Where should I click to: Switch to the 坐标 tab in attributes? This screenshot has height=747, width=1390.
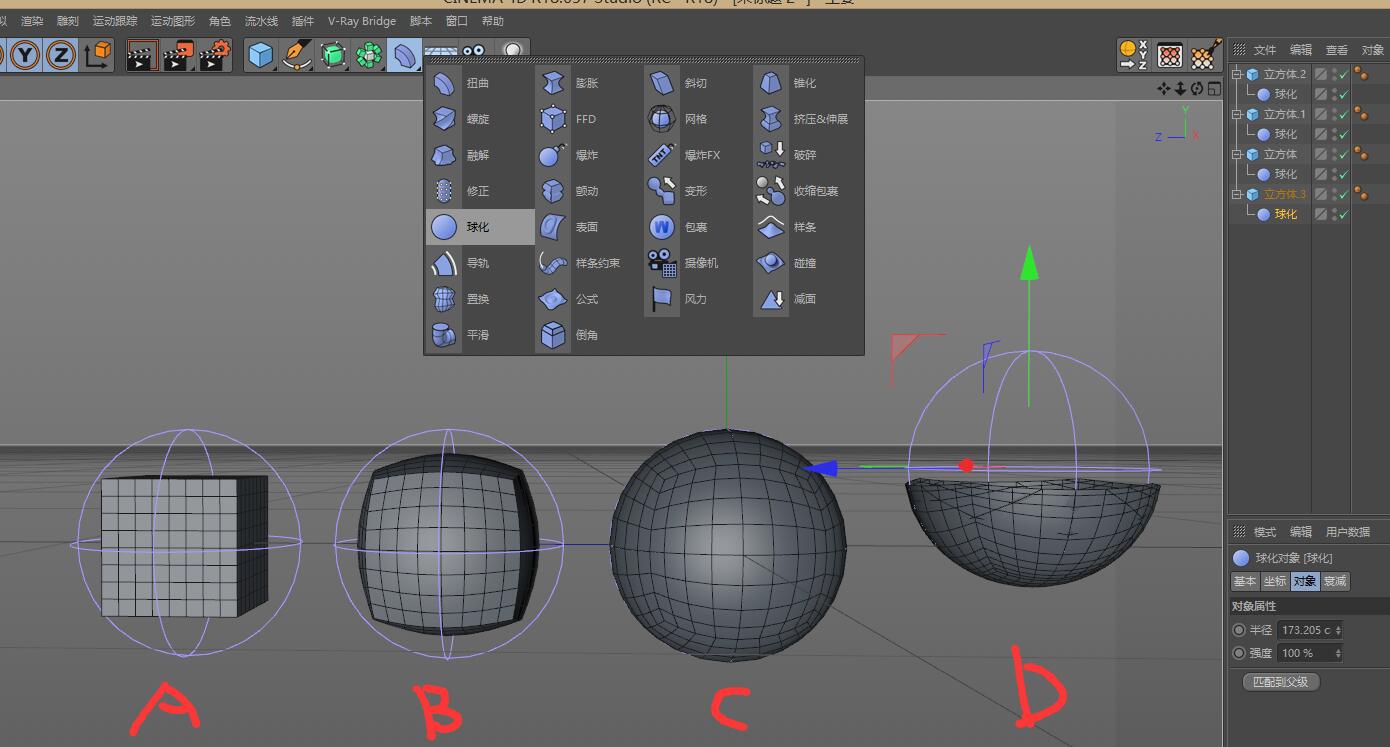coord(1274,581)
